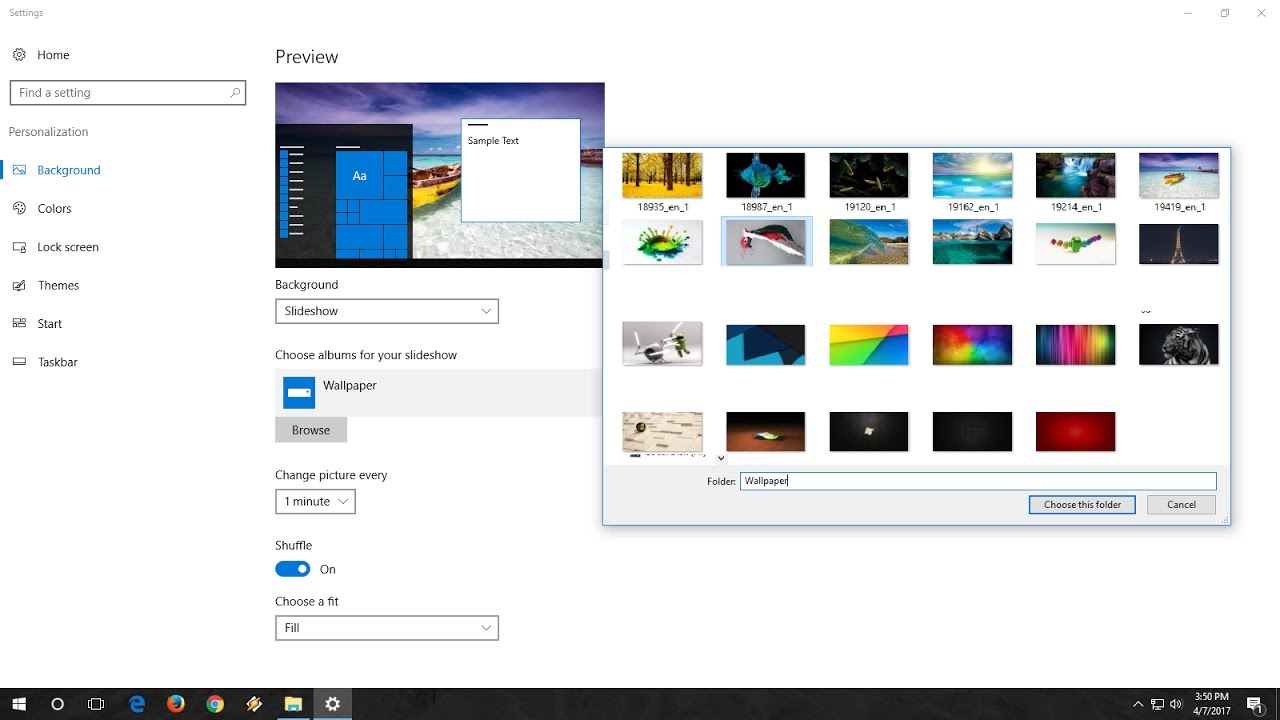Open Microsoft Edge from the taskbar
The width and height of the screenshot is (1280, 720).
(x=137, y=704)
